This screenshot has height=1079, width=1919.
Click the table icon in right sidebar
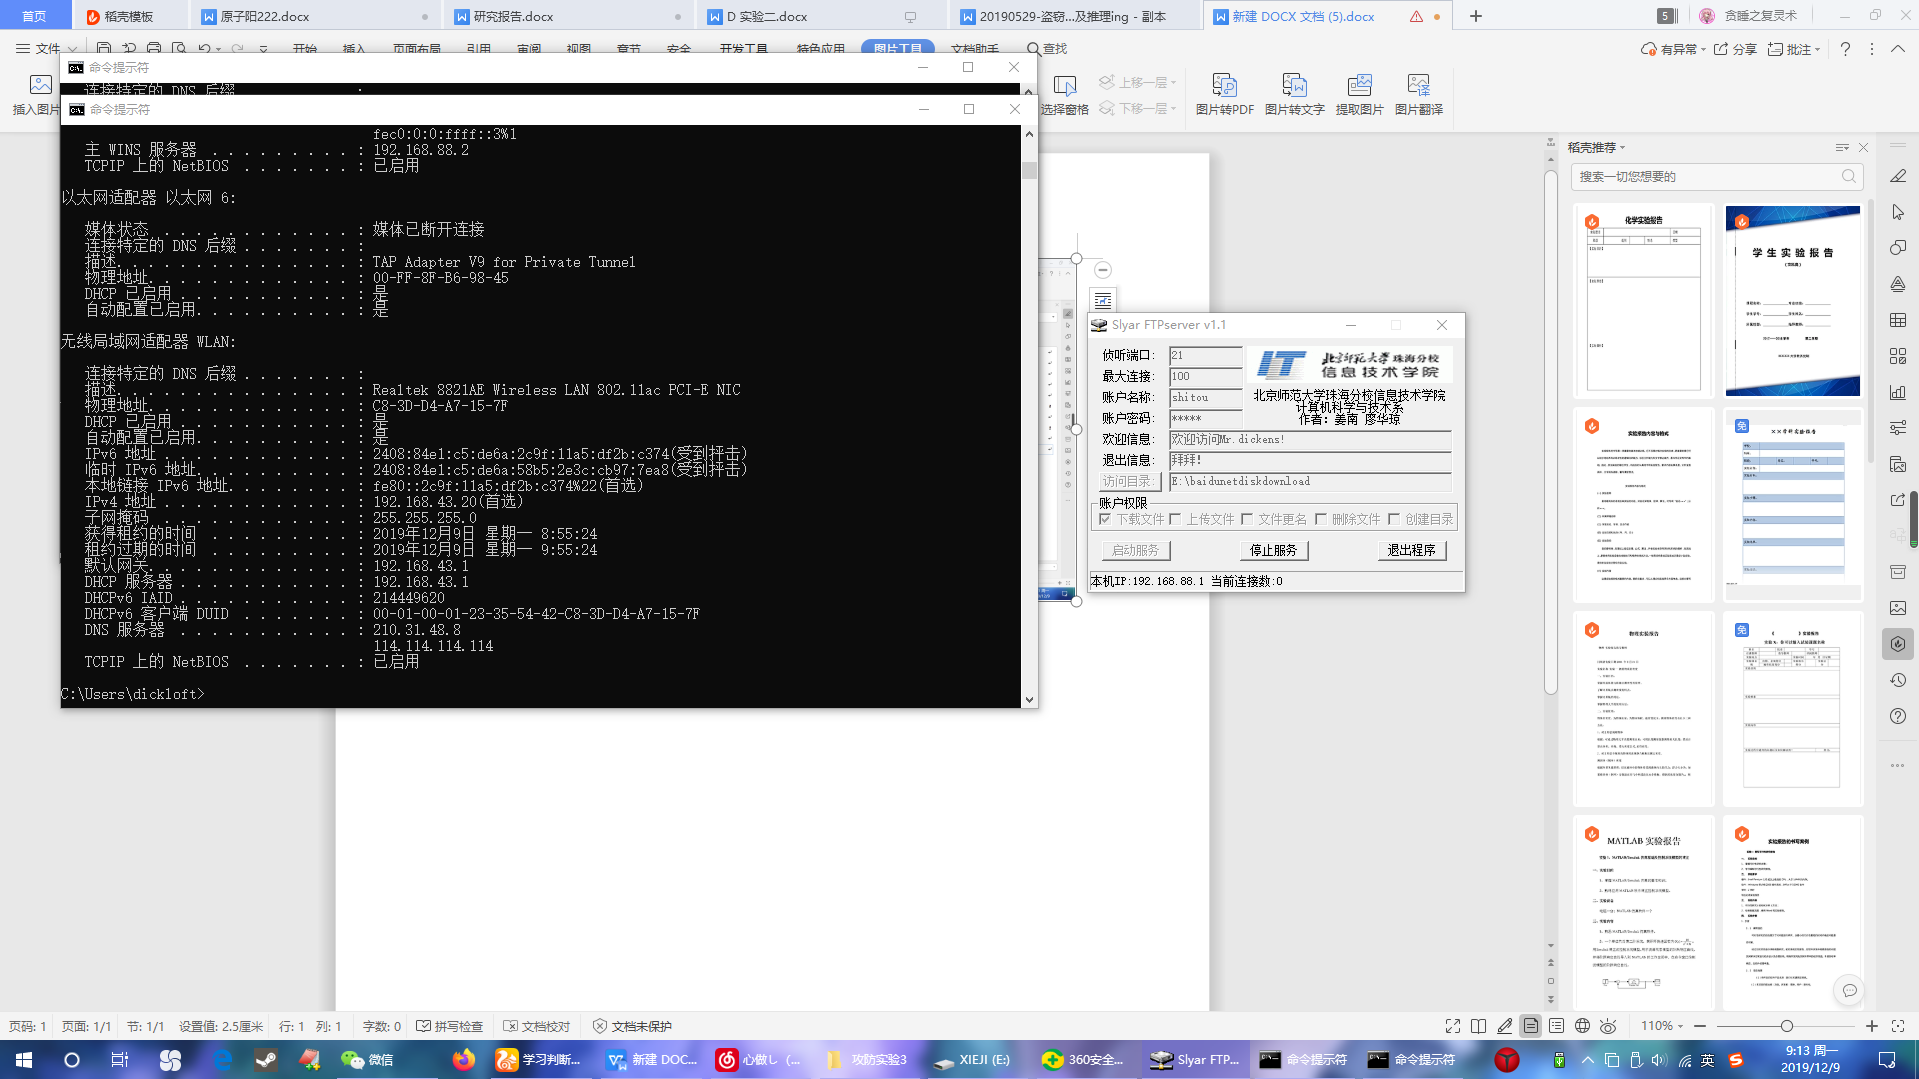[x=1898, y=320]
